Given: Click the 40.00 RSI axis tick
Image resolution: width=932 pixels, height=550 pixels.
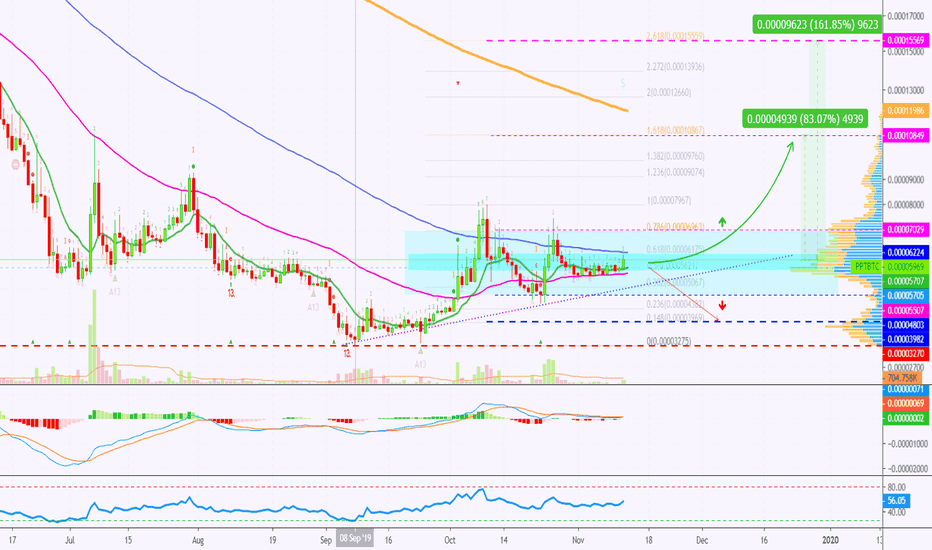Looking at the screenshot, I should tap(897, 512).
